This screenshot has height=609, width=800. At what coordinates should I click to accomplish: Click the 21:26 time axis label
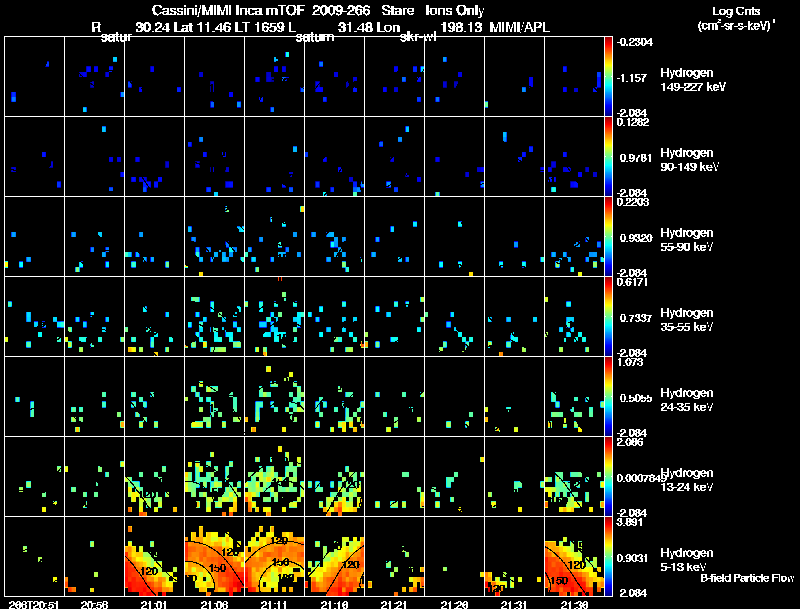454,605
